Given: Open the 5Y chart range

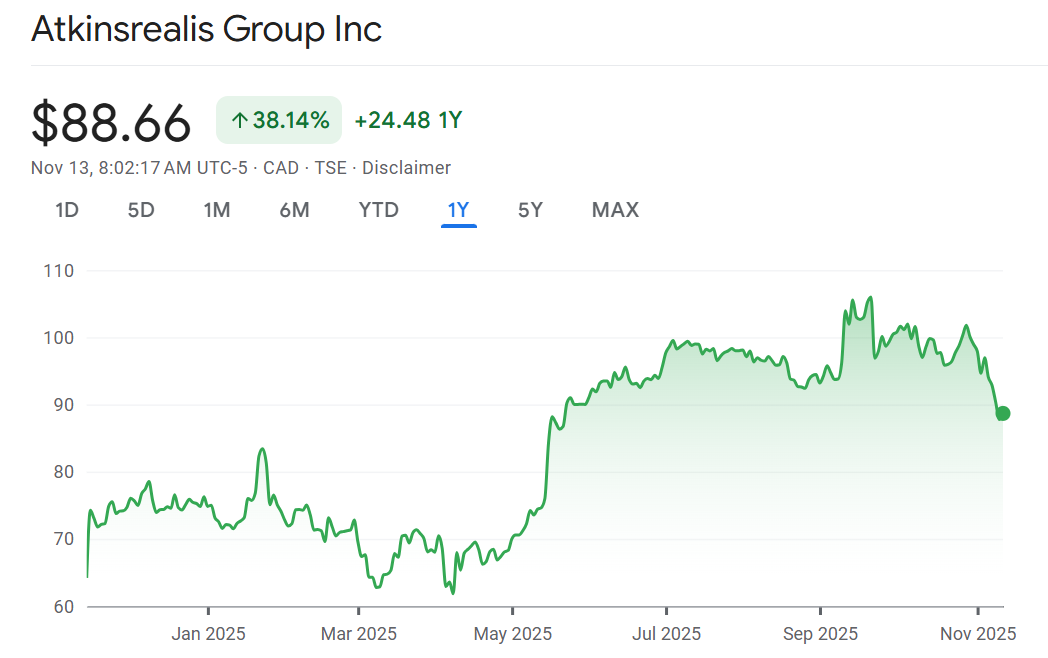Looking at the screenshot, I should (530, 210).
